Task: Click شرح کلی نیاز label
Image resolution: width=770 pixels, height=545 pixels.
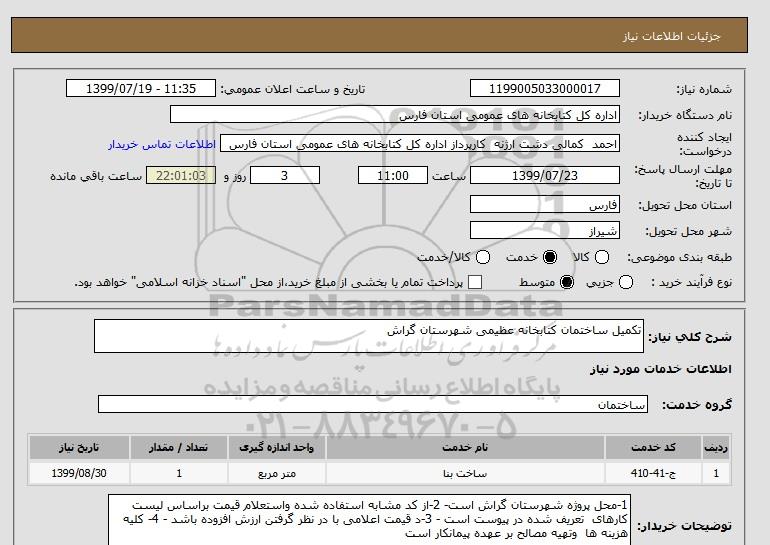Action: [690, 337]
